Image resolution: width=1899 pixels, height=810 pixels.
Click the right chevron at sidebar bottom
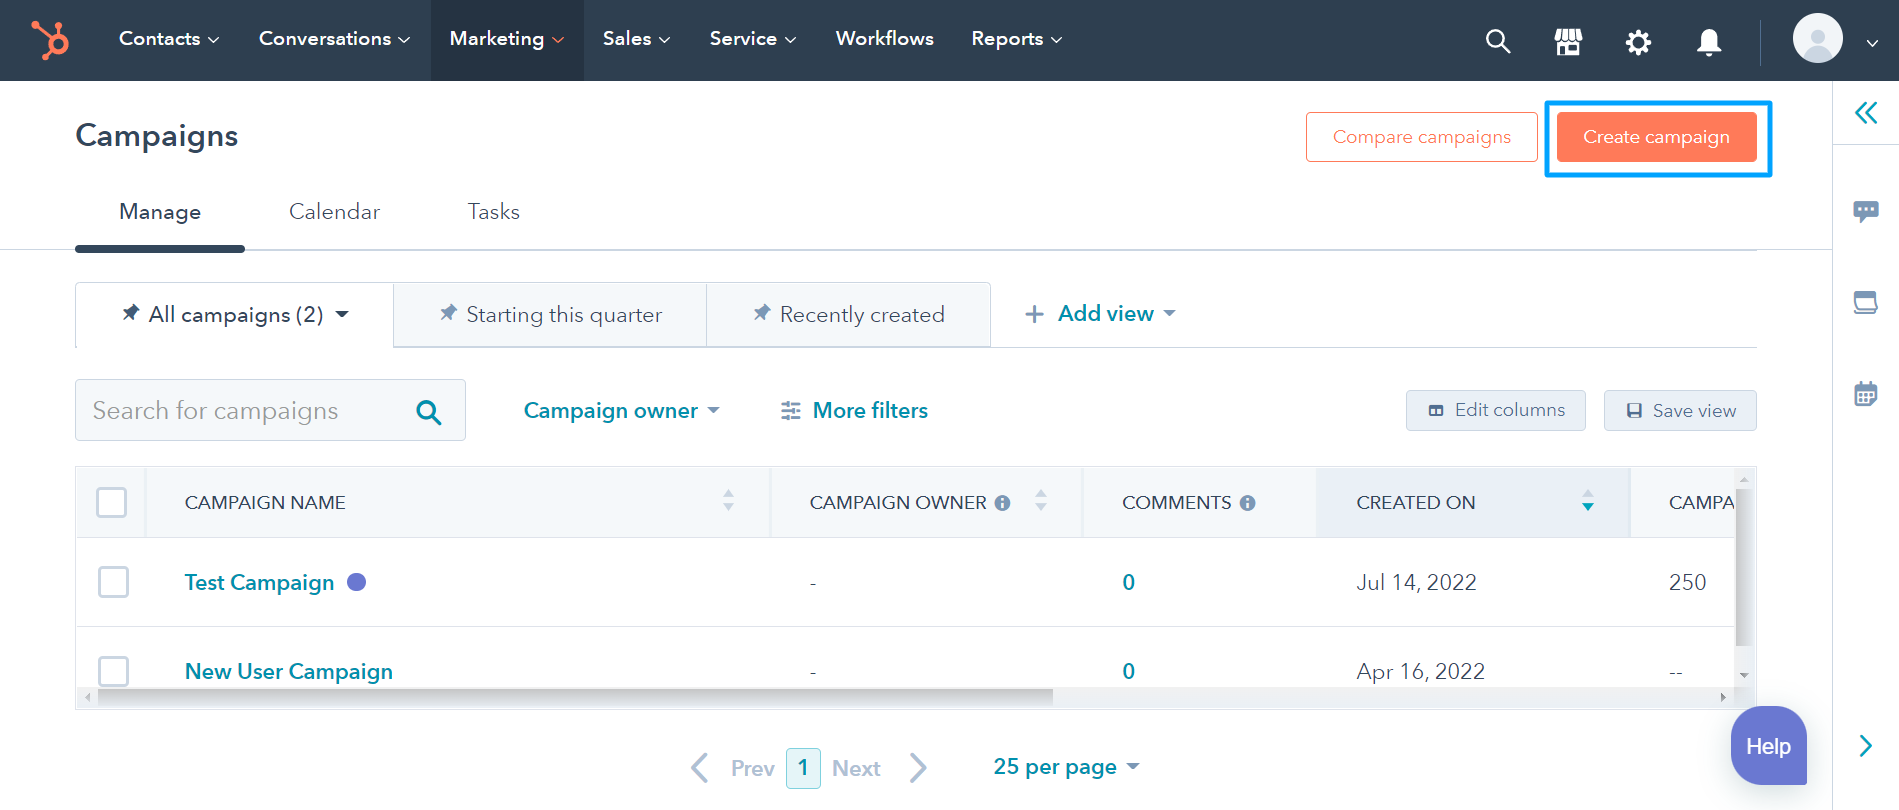(1866, 746)
